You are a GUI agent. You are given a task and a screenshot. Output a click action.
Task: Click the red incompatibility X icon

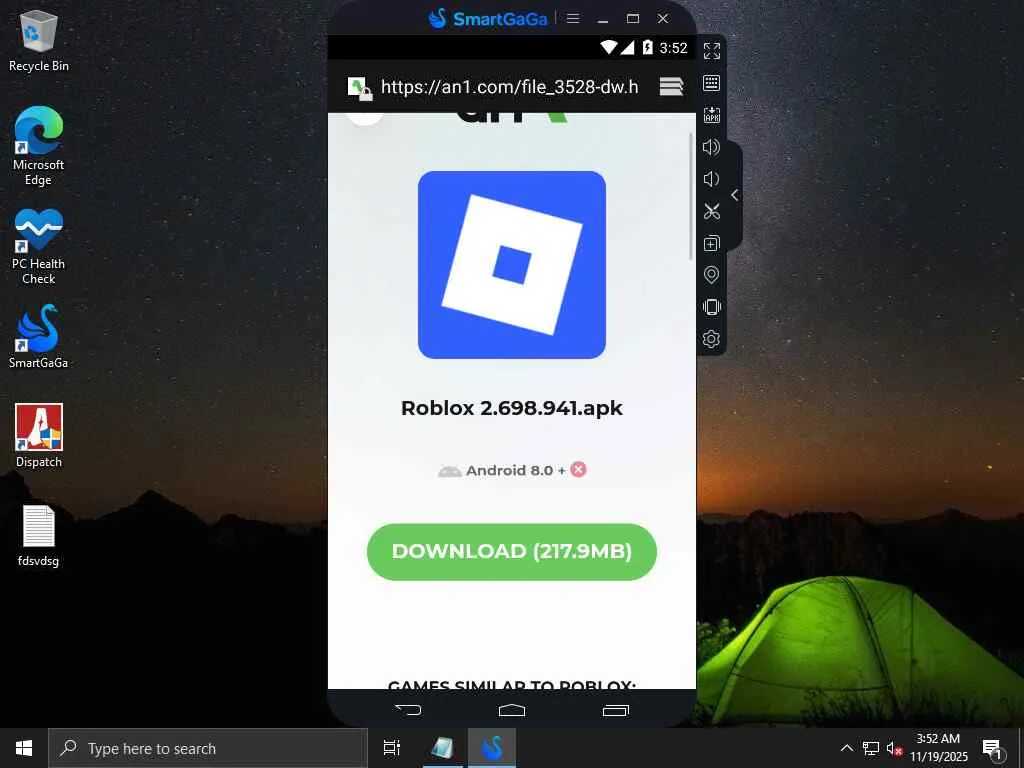579,470
